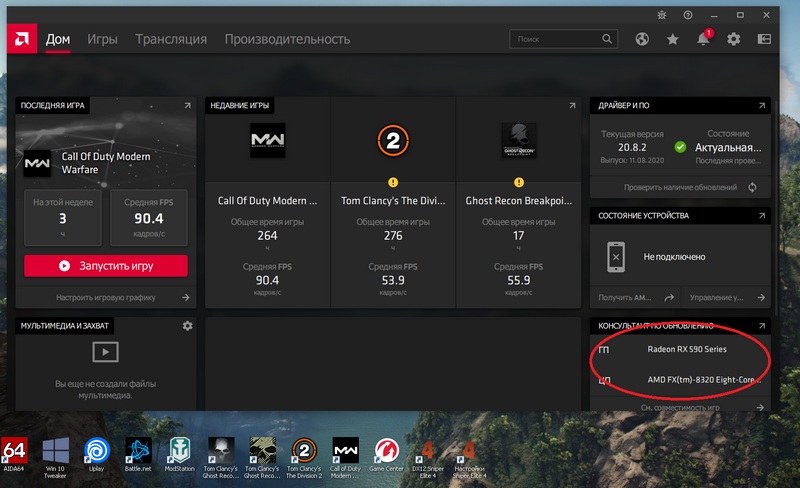
Task: Click the refresh updates icon
Action: tap(752, 187)
